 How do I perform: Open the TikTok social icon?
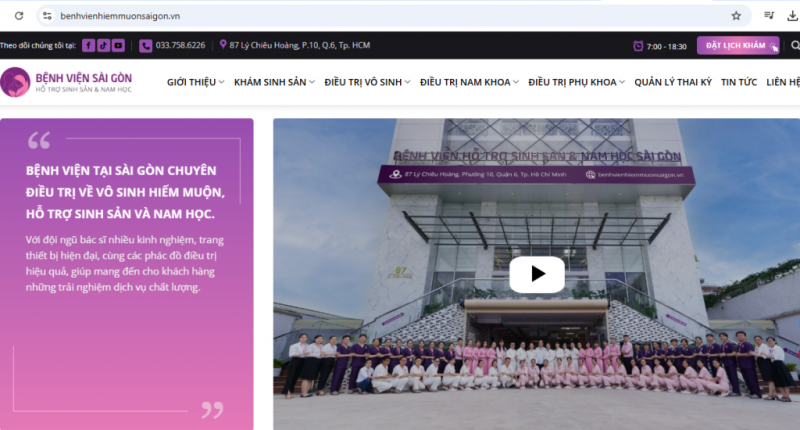[x=104, y=45]
